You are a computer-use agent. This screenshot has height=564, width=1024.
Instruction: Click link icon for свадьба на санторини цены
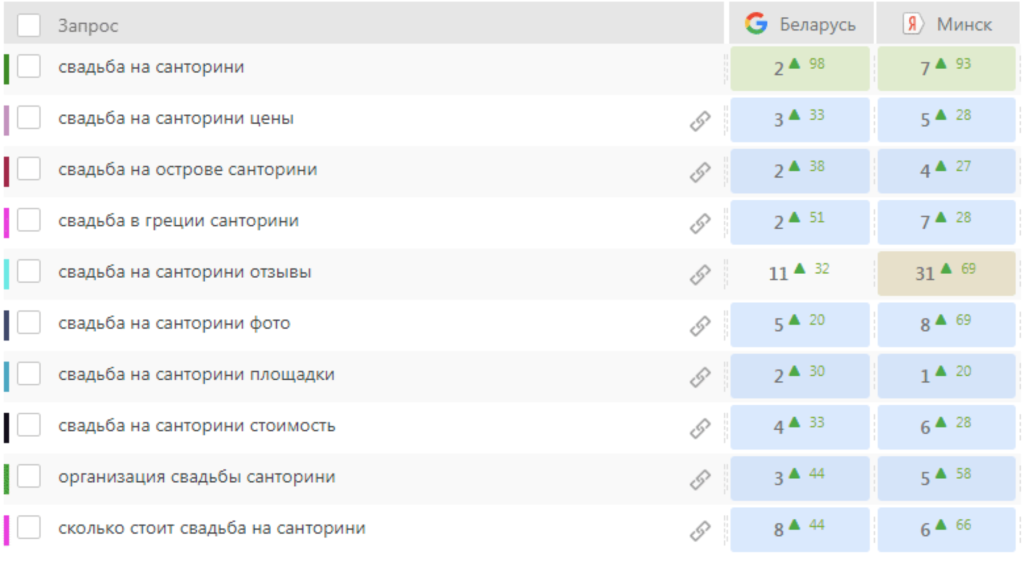coord(700,121)
